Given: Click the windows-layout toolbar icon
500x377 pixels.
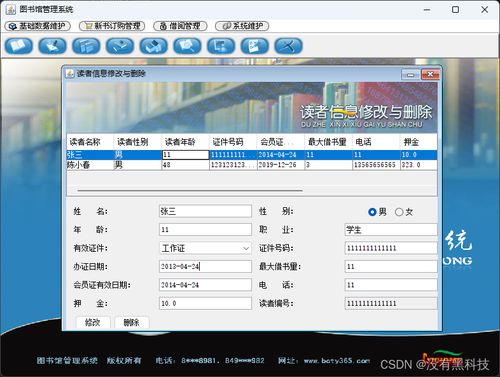Looking at the screenshot, I should [x=221, y=46].
